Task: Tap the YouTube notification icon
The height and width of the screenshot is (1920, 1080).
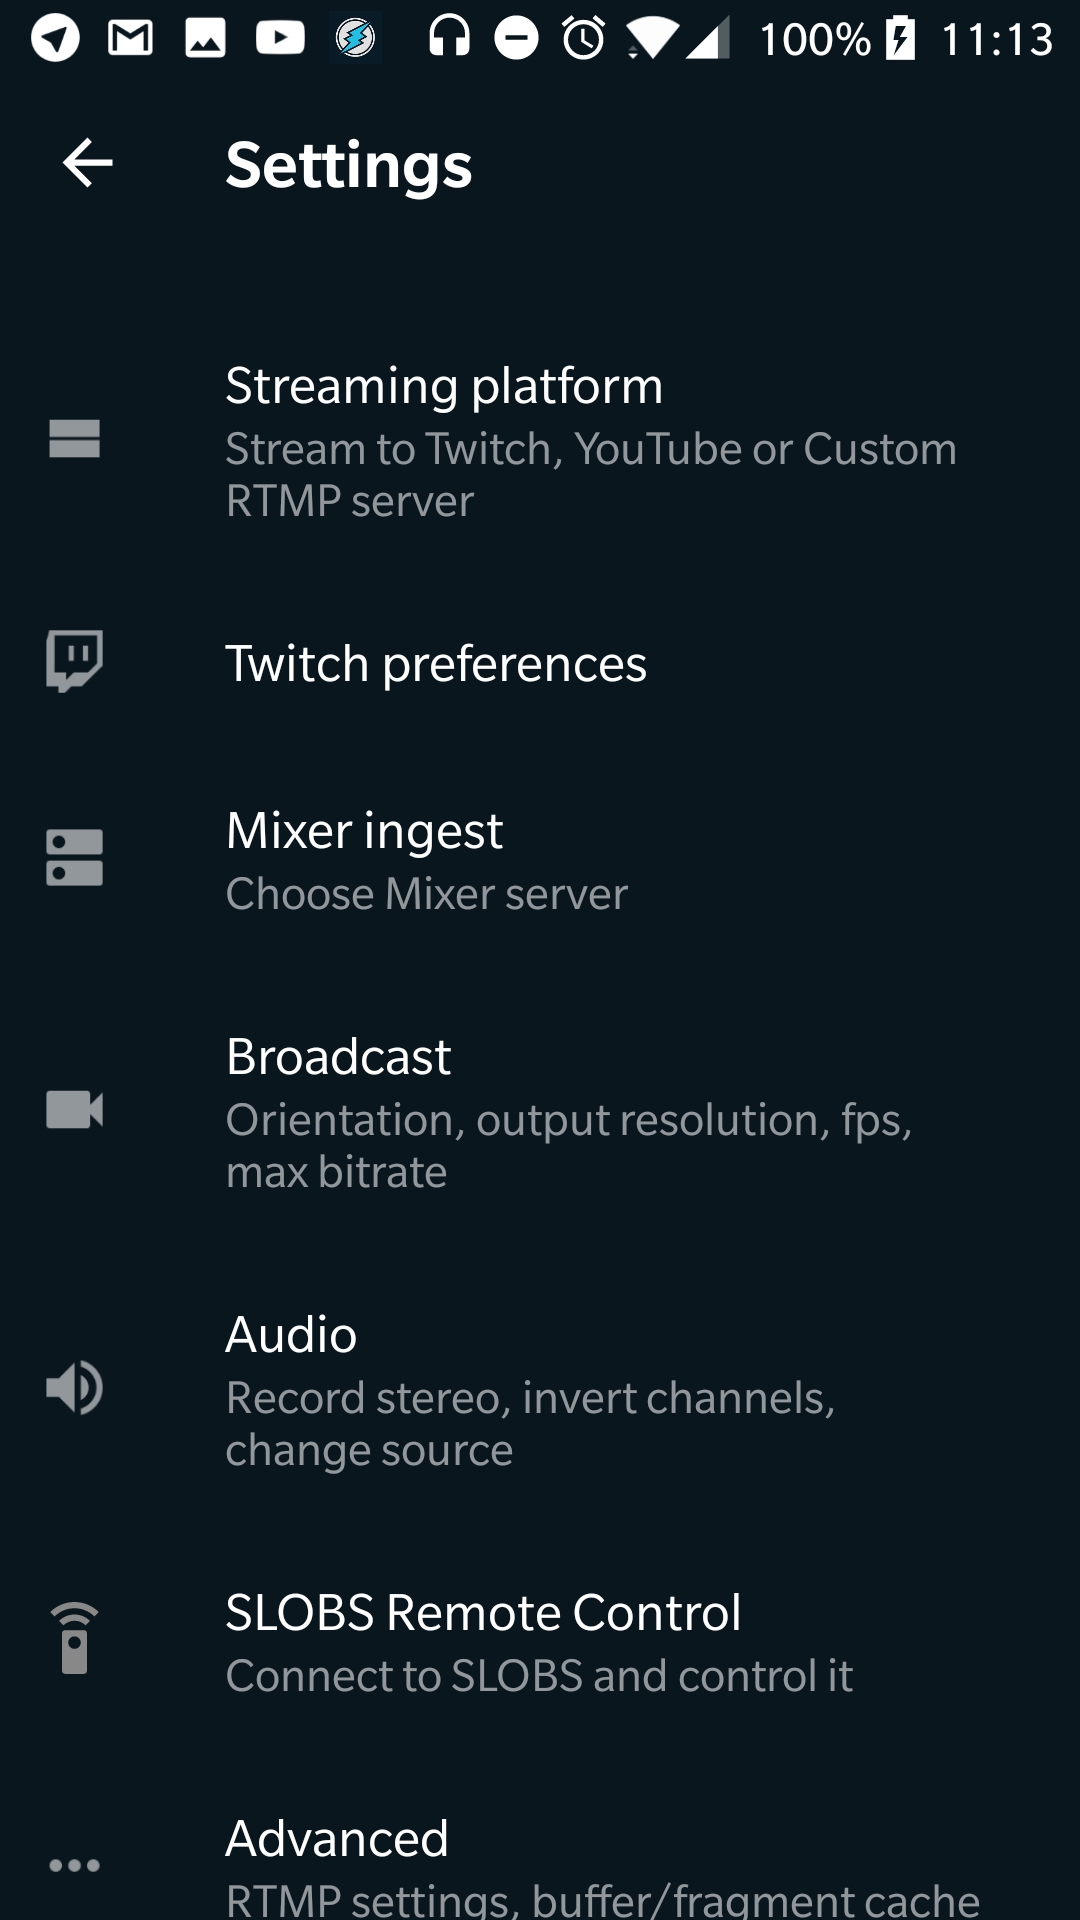Action: 280,39
